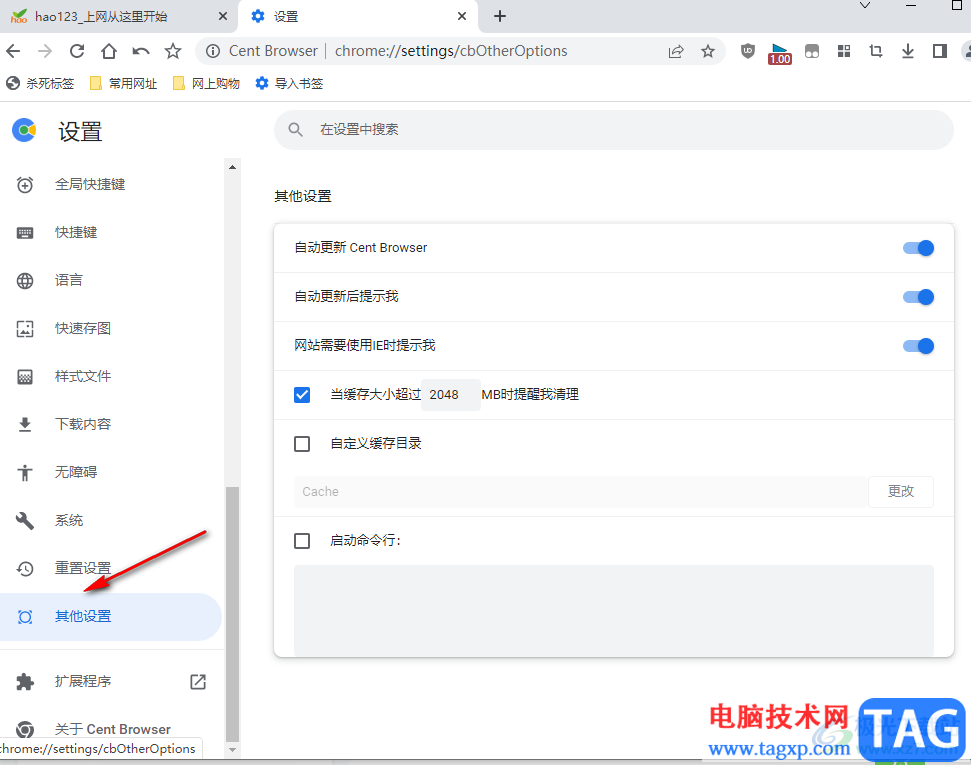971x765 pixels.
Task: Reload the current page
Action: (x=77, y=51)
